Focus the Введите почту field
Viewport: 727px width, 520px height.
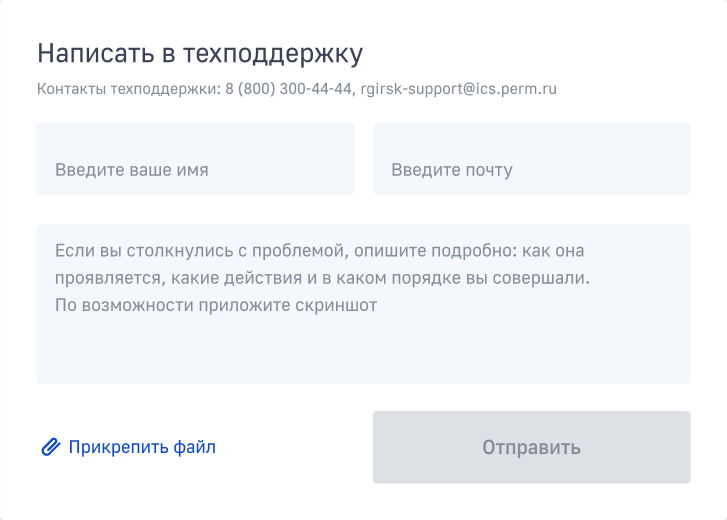click(531, 159)
